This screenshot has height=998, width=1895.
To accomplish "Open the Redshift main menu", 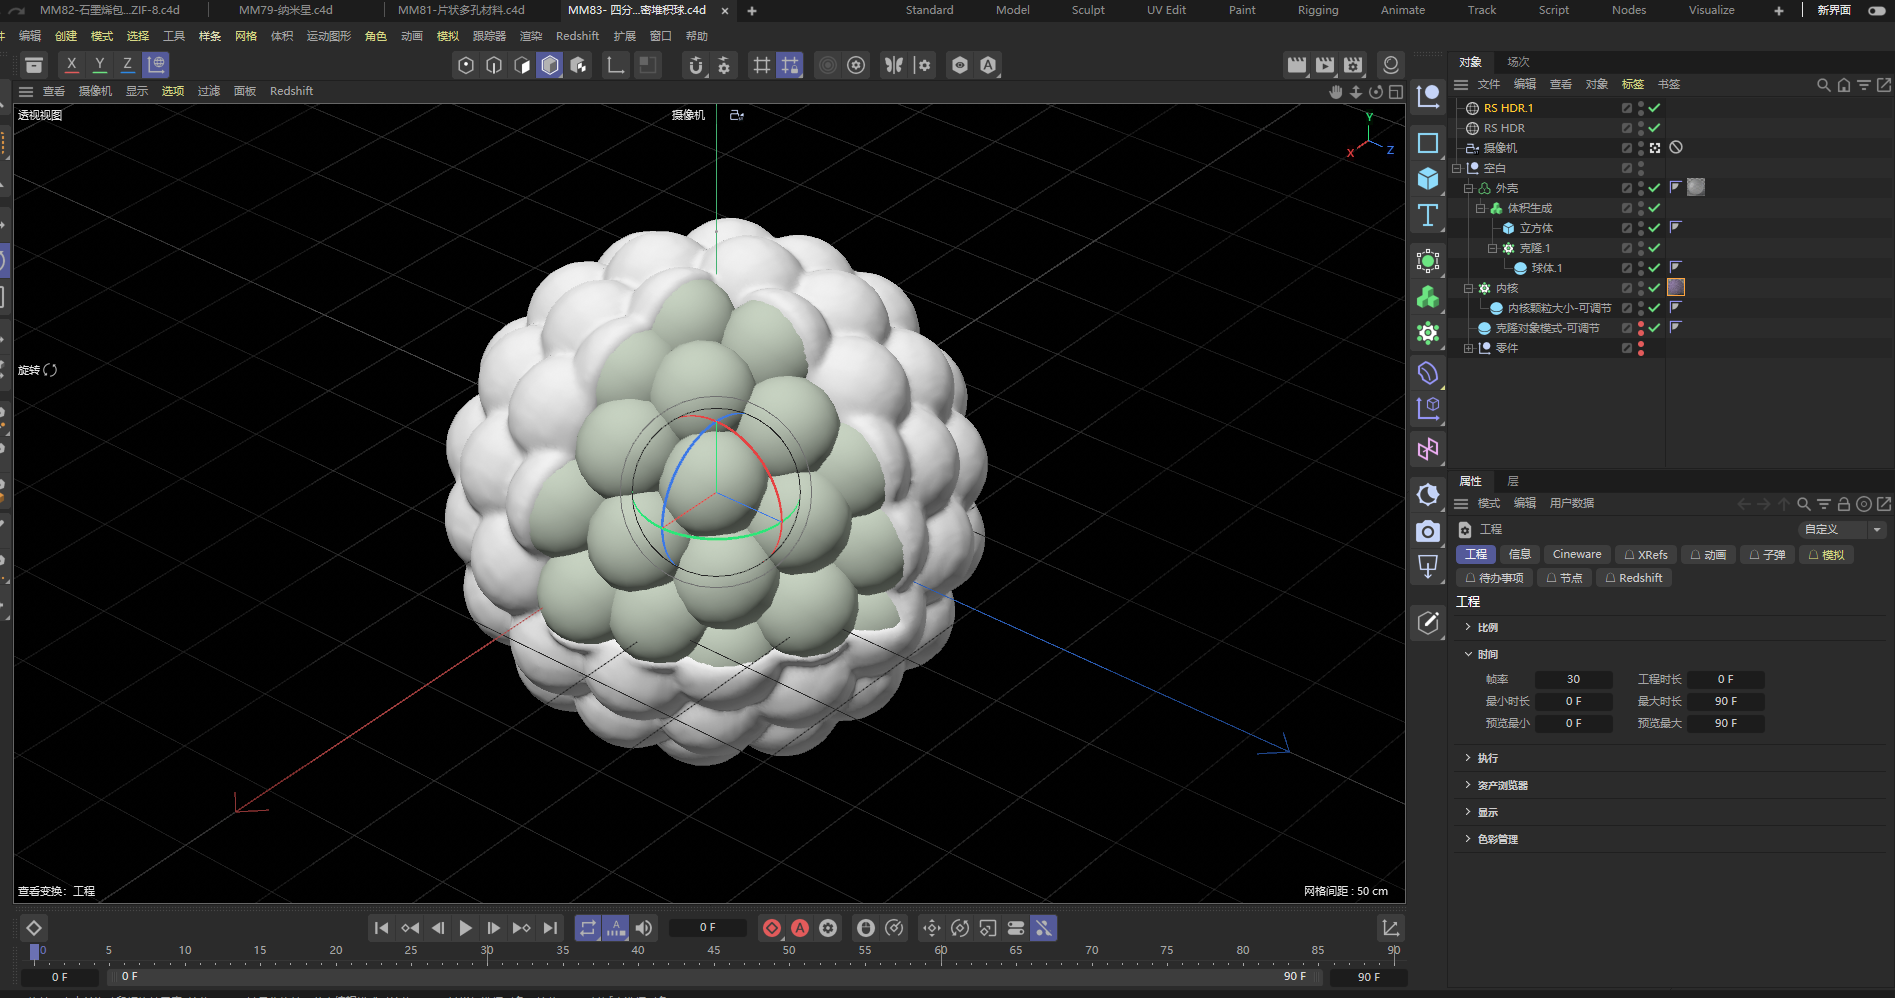I will (x=577, y=36).
